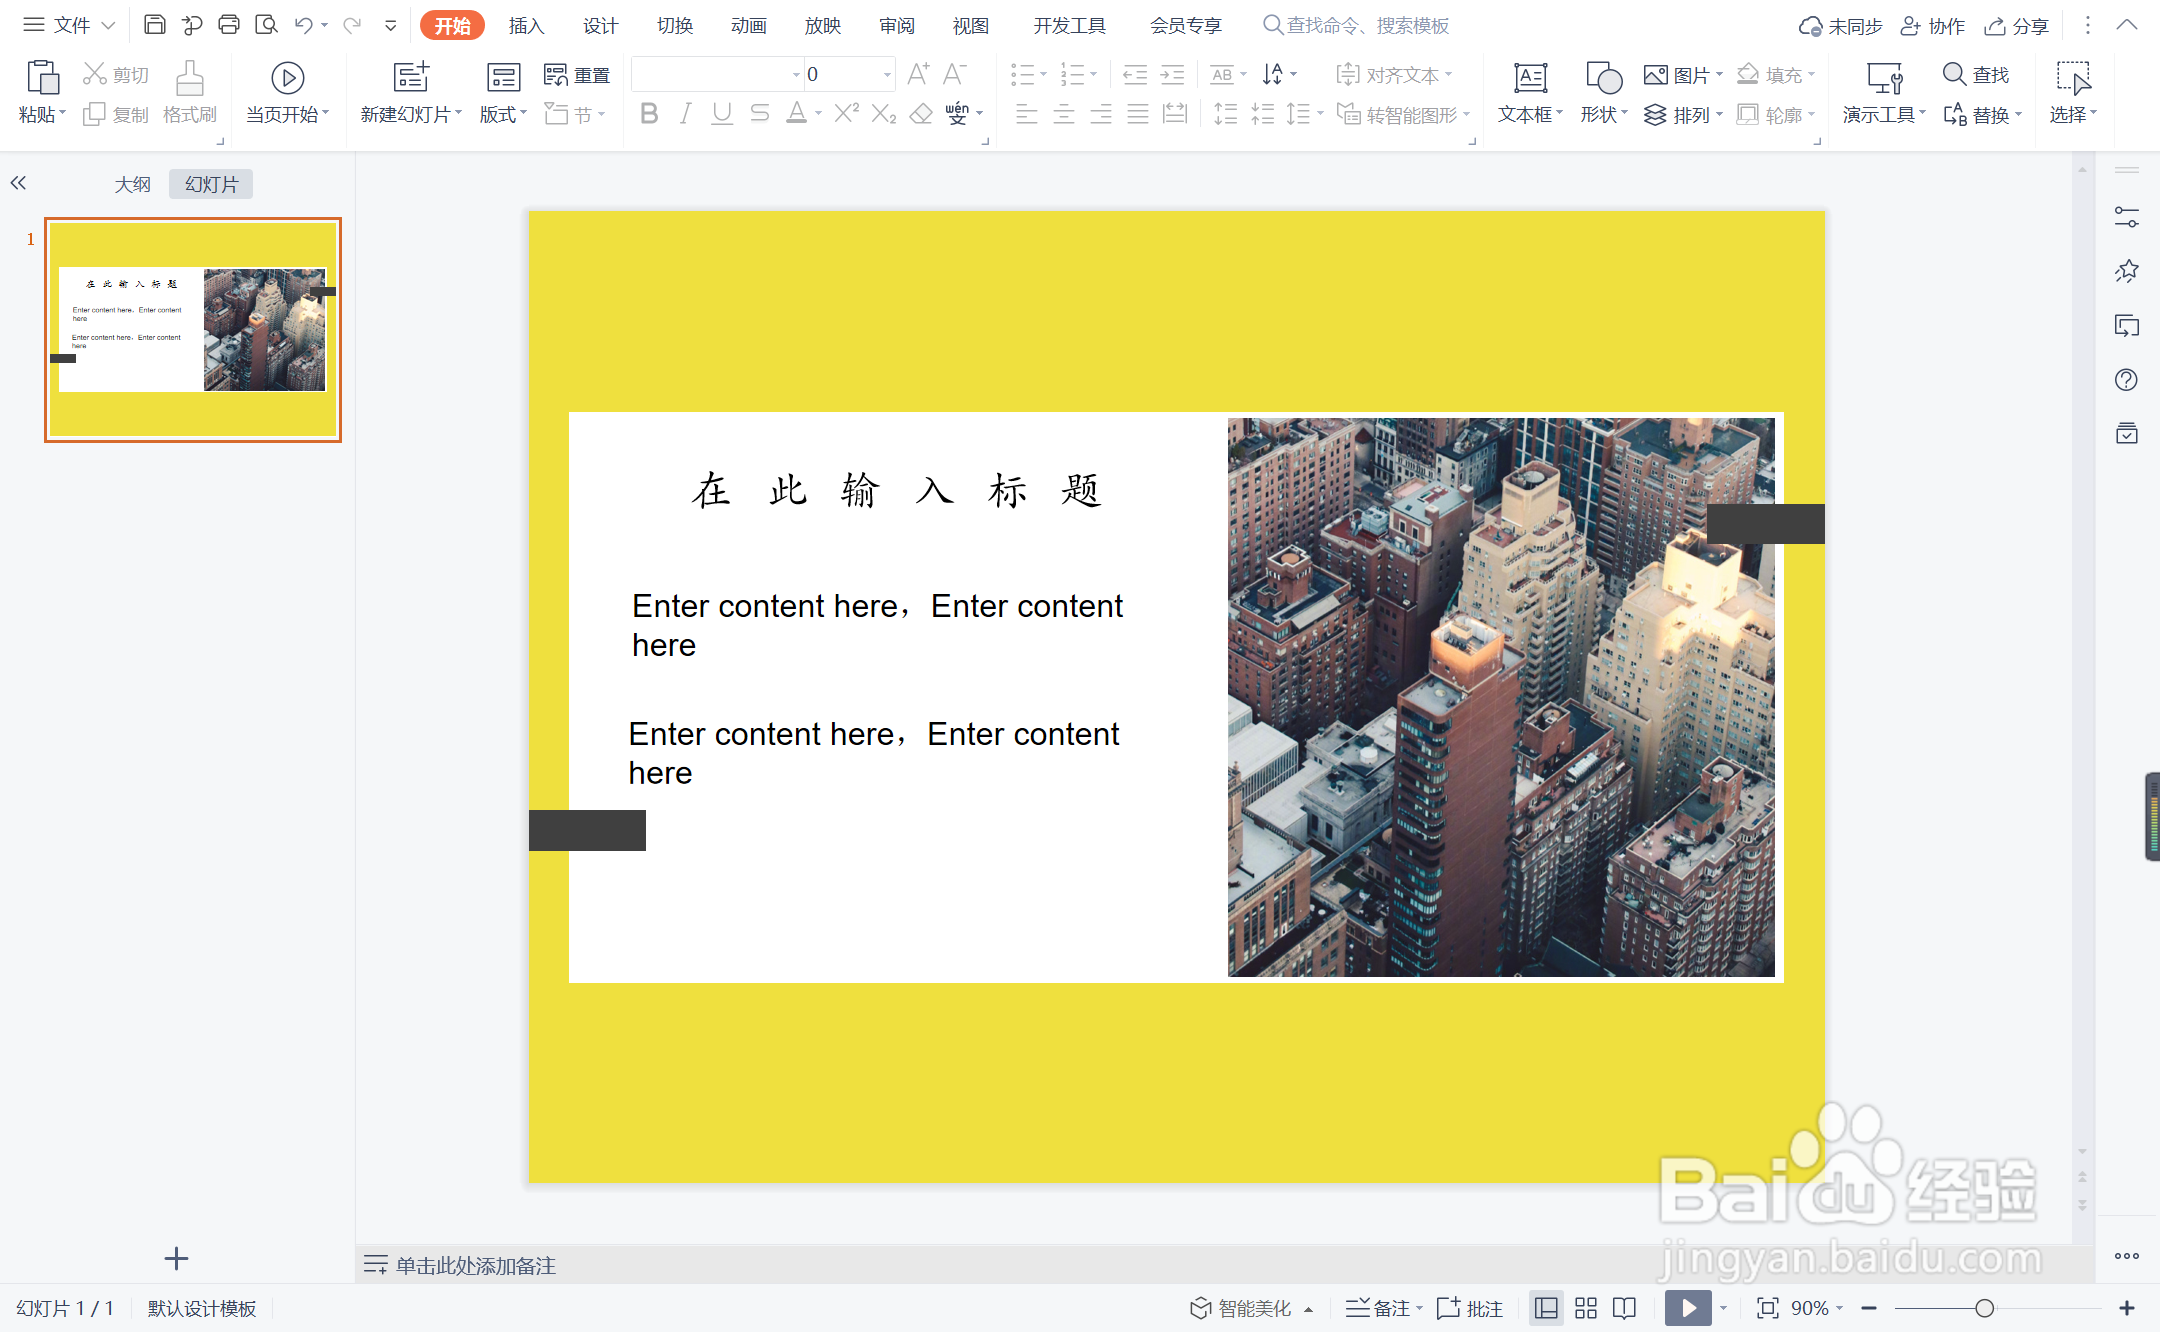This screenshot has width=2160, height=1332.
Task: Open the Layout (版式) dropdown
Action: (503, 114)
